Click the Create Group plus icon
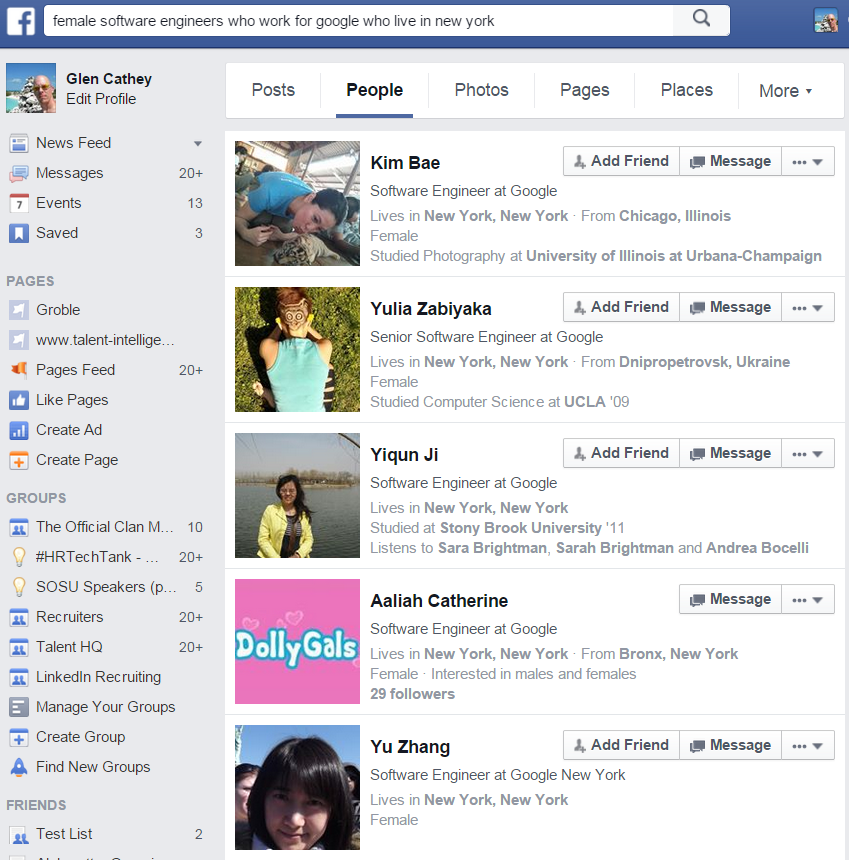 point(19,738)
